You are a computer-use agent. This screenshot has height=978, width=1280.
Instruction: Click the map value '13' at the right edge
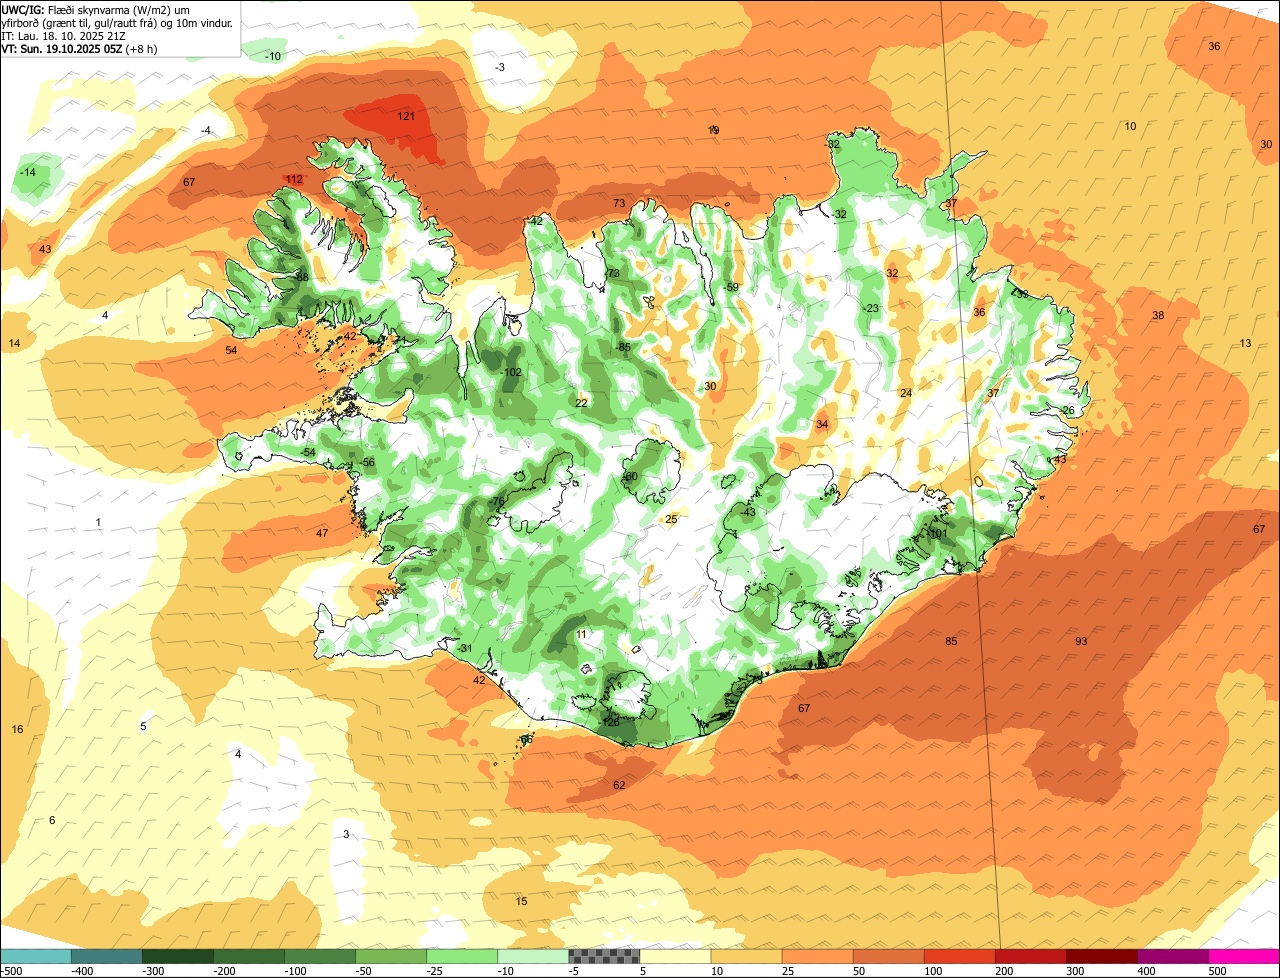pos(1245,343)
